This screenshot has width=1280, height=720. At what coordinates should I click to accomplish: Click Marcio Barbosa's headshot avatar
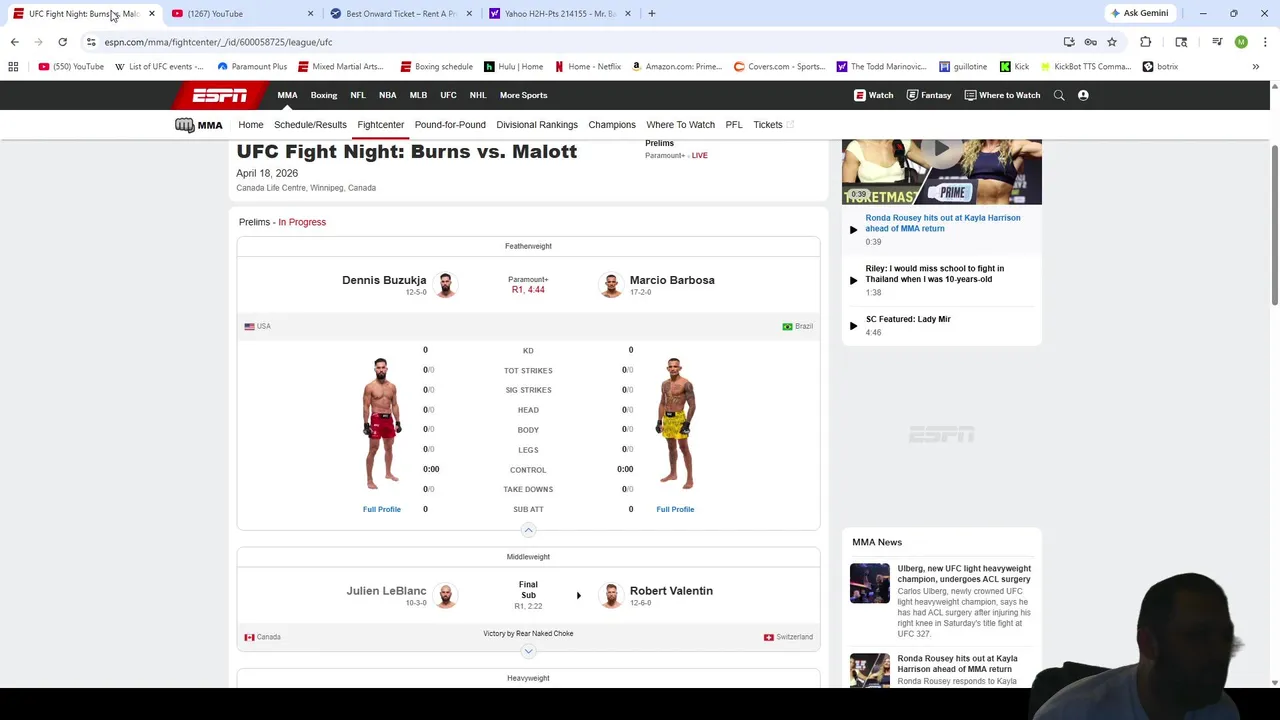[x=610, y=285]
